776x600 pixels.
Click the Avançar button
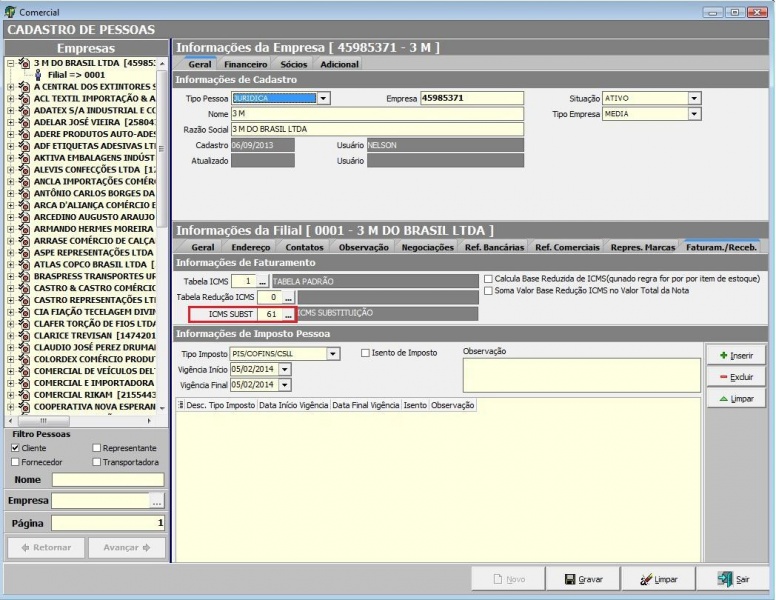(126, 547)
